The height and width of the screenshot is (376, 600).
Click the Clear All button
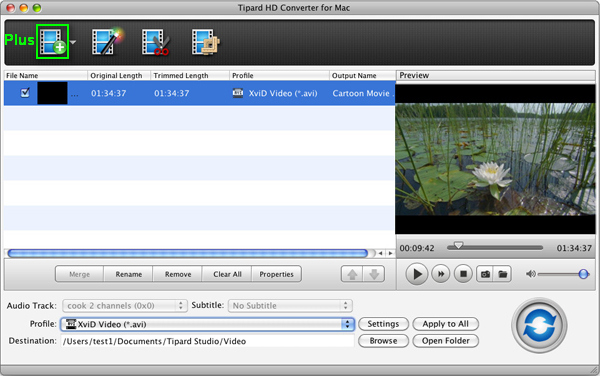point(227,274)
